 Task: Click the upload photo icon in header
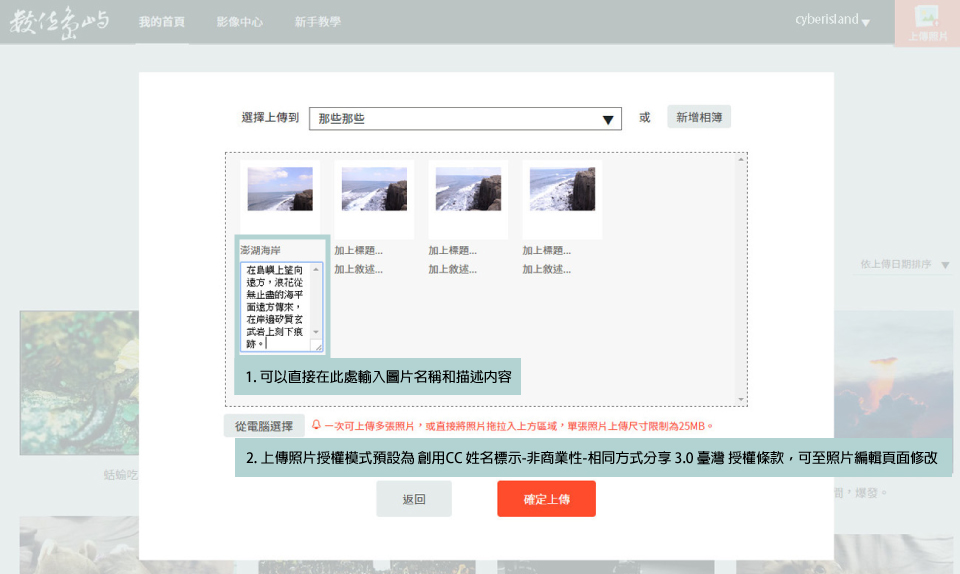click(927, 22)
